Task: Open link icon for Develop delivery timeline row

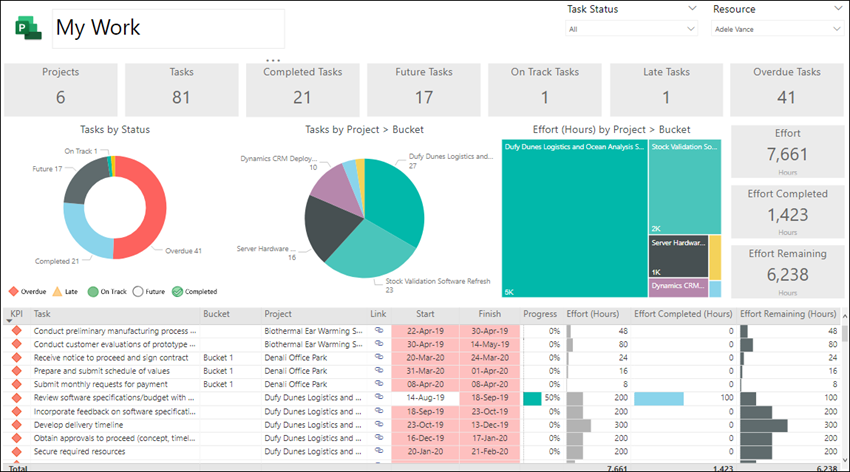Action: pos(379,424)
